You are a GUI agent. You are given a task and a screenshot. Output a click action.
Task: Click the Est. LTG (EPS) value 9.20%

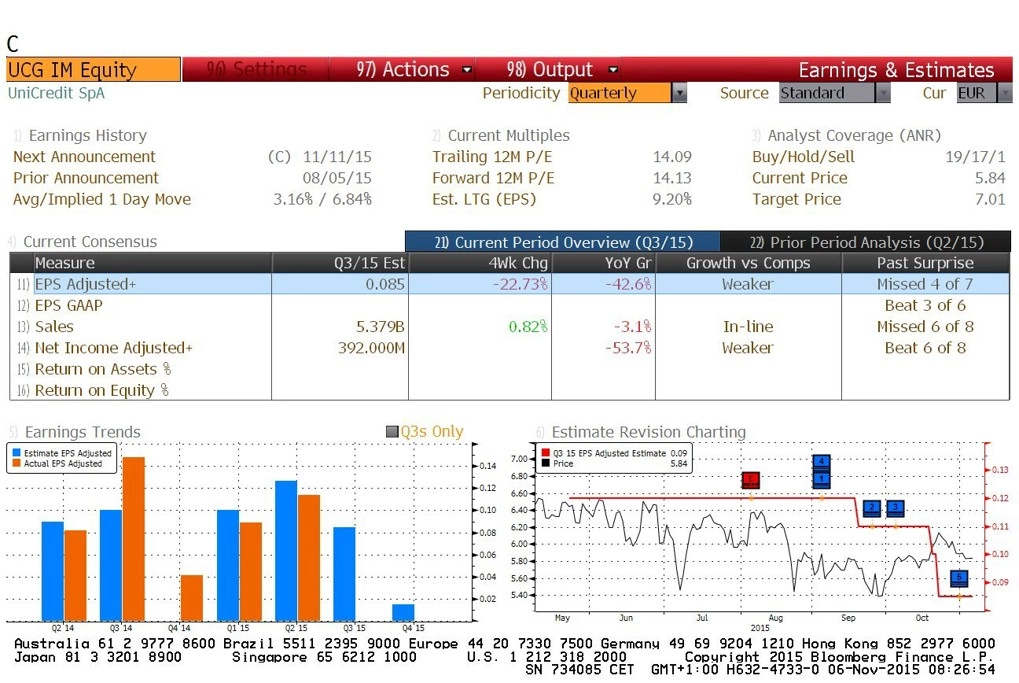pyautogui.click(x=672, y=199)
